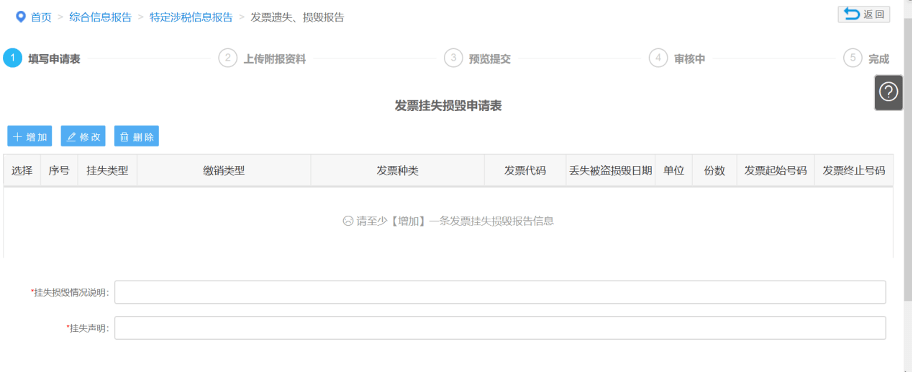Open the question mark help icon
912x372 pixels.
tap(888, 92)
